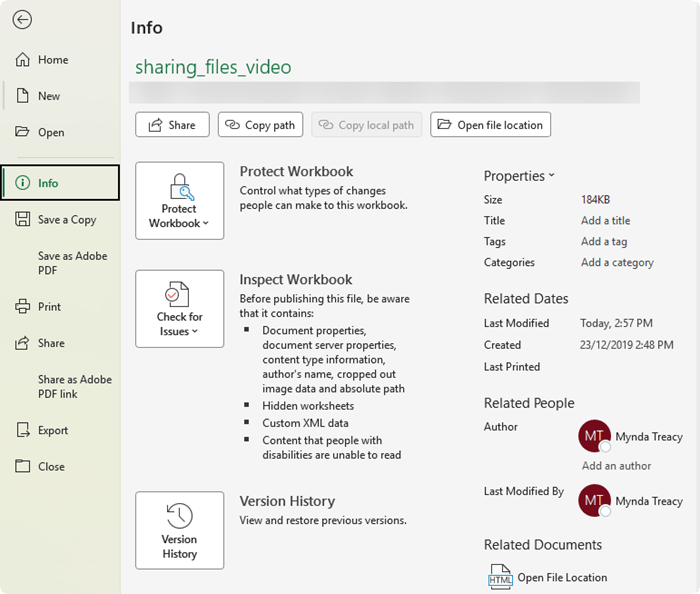
Task: Click the Author MT avatar
Action: 594,436
